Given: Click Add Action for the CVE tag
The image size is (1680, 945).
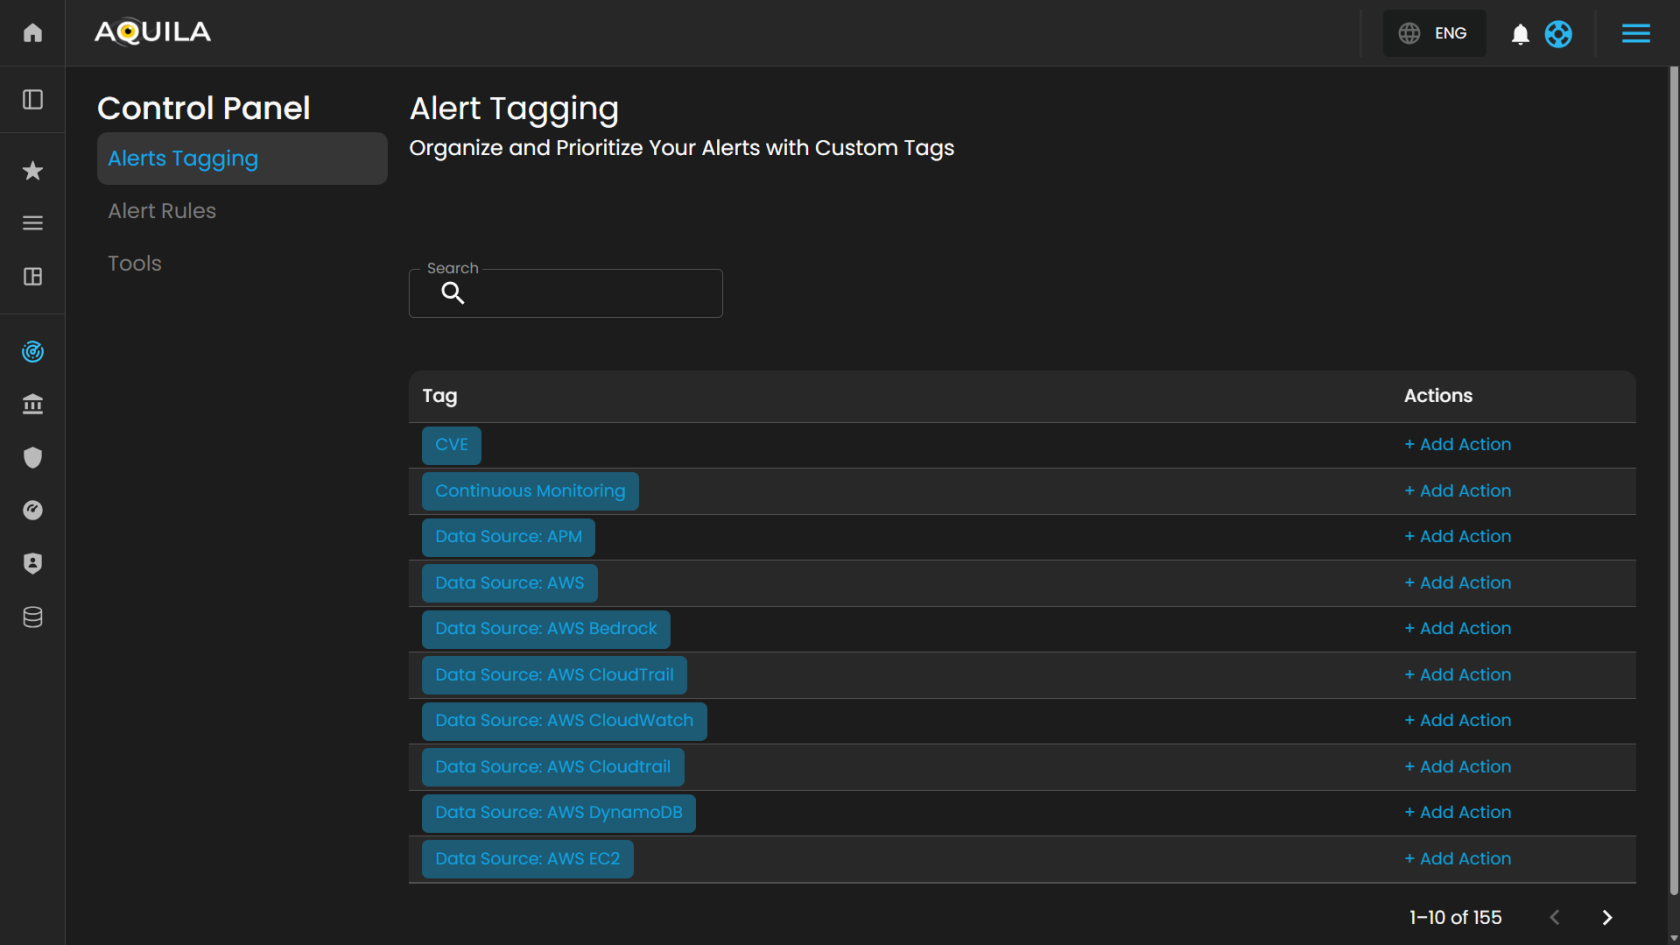Looking at the screenshot, I should tap(1457, 445).
